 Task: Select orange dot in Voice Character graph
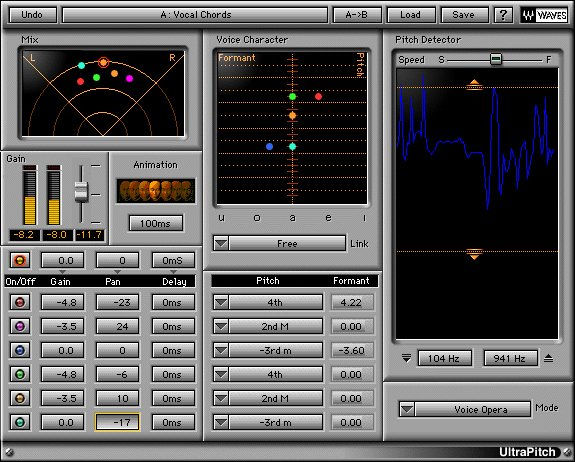(292, 116)
